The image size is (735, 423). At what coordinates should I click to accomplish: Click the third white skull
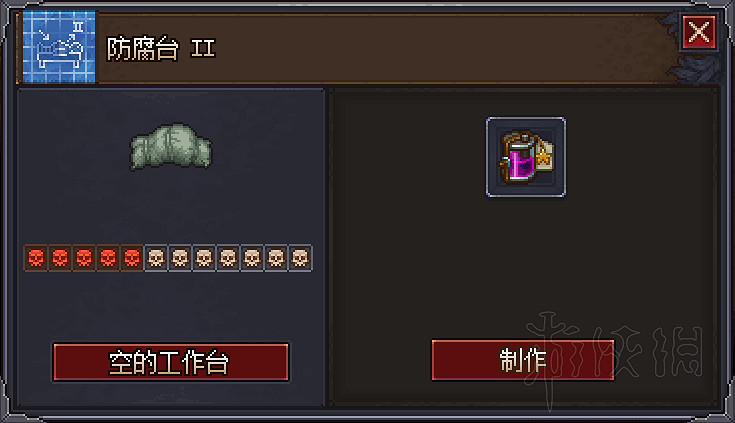click(x=204, y=258)
